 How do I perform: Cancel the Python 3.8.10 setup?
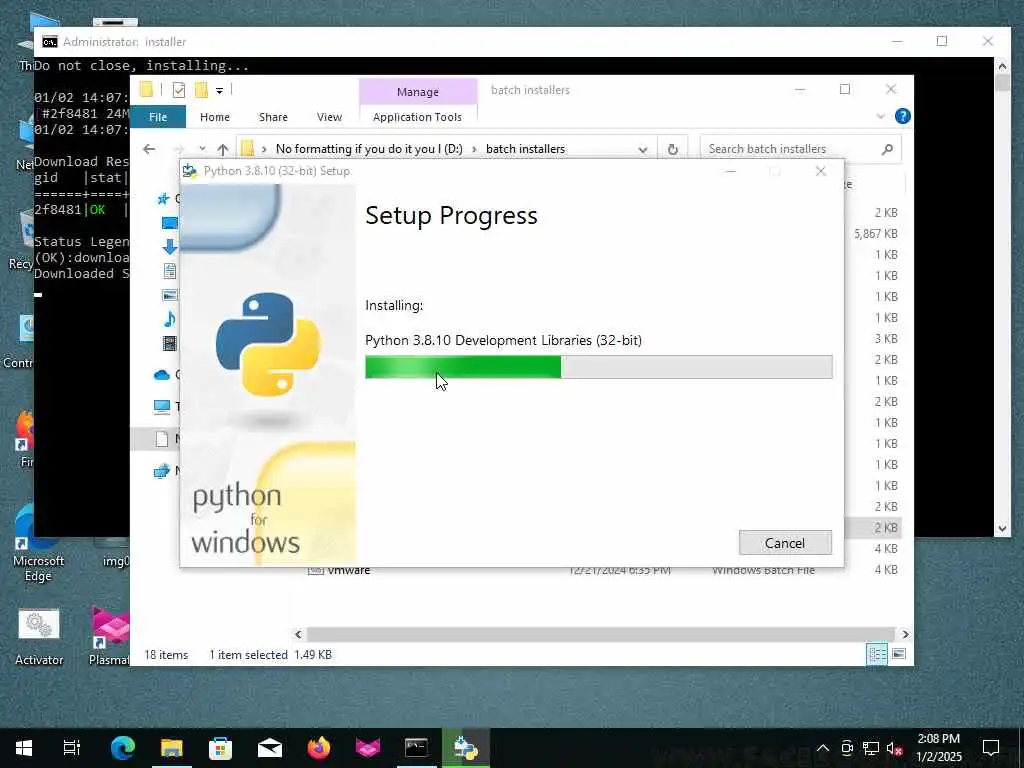(x=785, y=543)
